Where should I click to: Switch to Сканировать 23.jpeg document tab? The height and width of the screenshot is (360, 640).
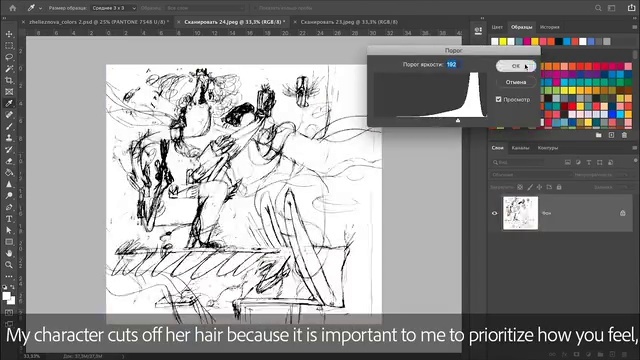tap(349, 22)
